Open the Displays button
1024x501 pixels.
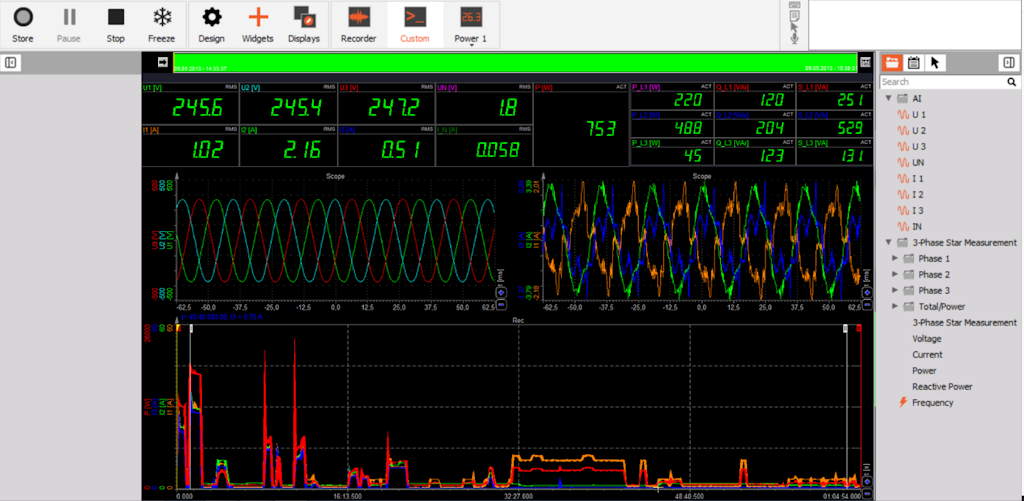(304, 25)
